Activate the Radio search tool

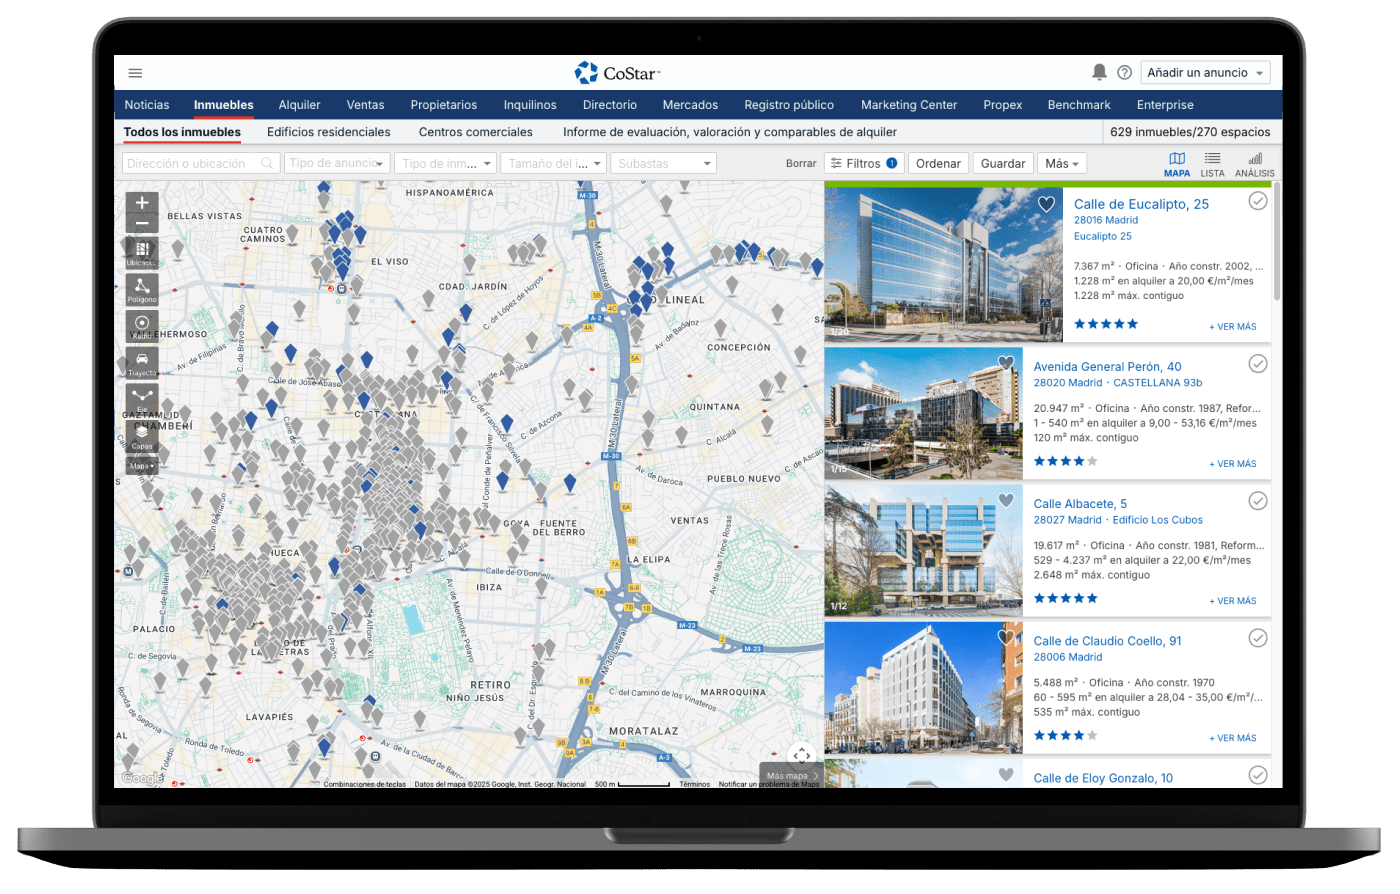(x=142, y=324)
